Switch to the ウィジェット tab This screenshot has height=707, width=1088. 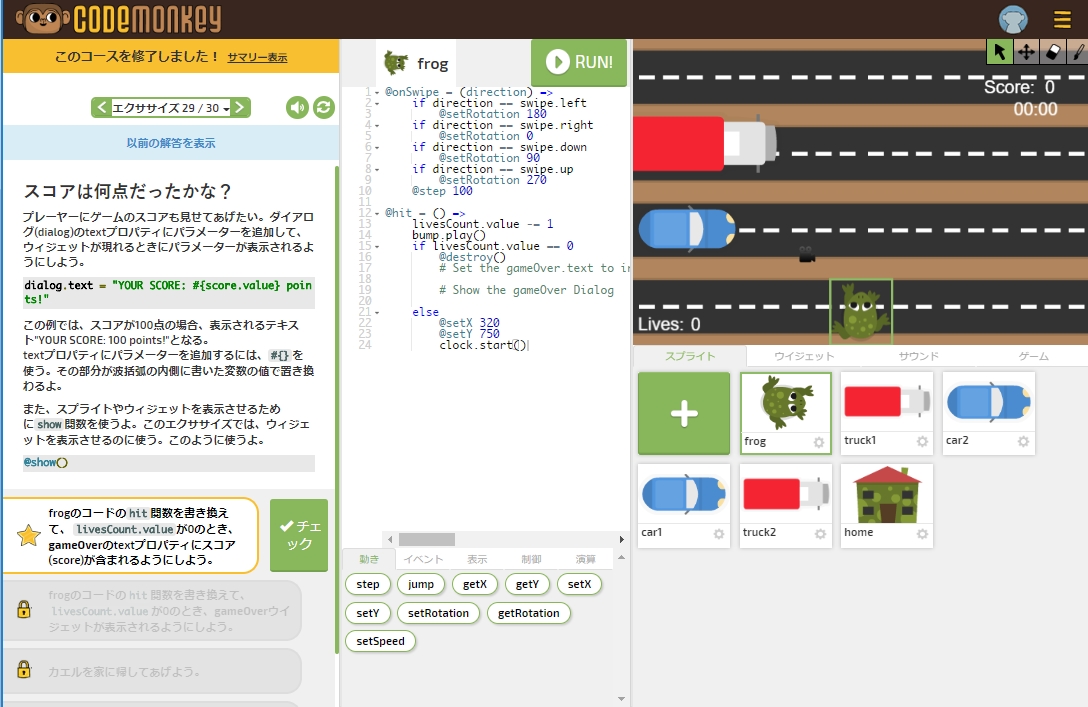803,356
